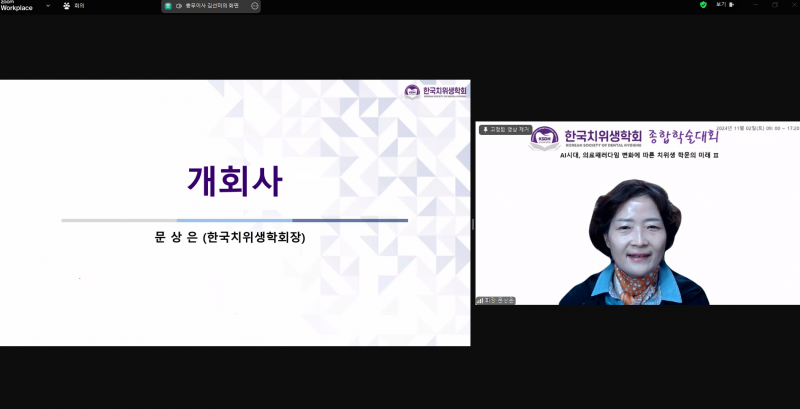Open the 보기 view menu
The image size is (800, 409).
[x=720, y=5]
